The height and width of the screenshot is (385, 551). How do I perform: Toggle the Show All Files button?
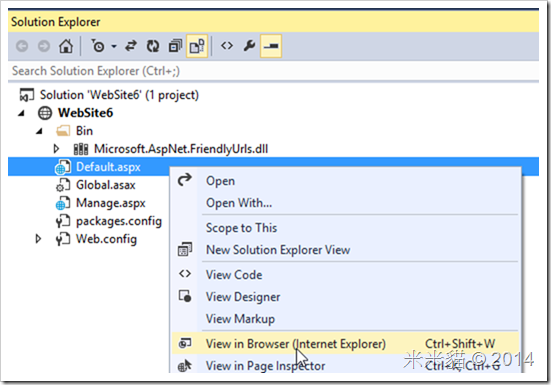click(x=197, y=46)
